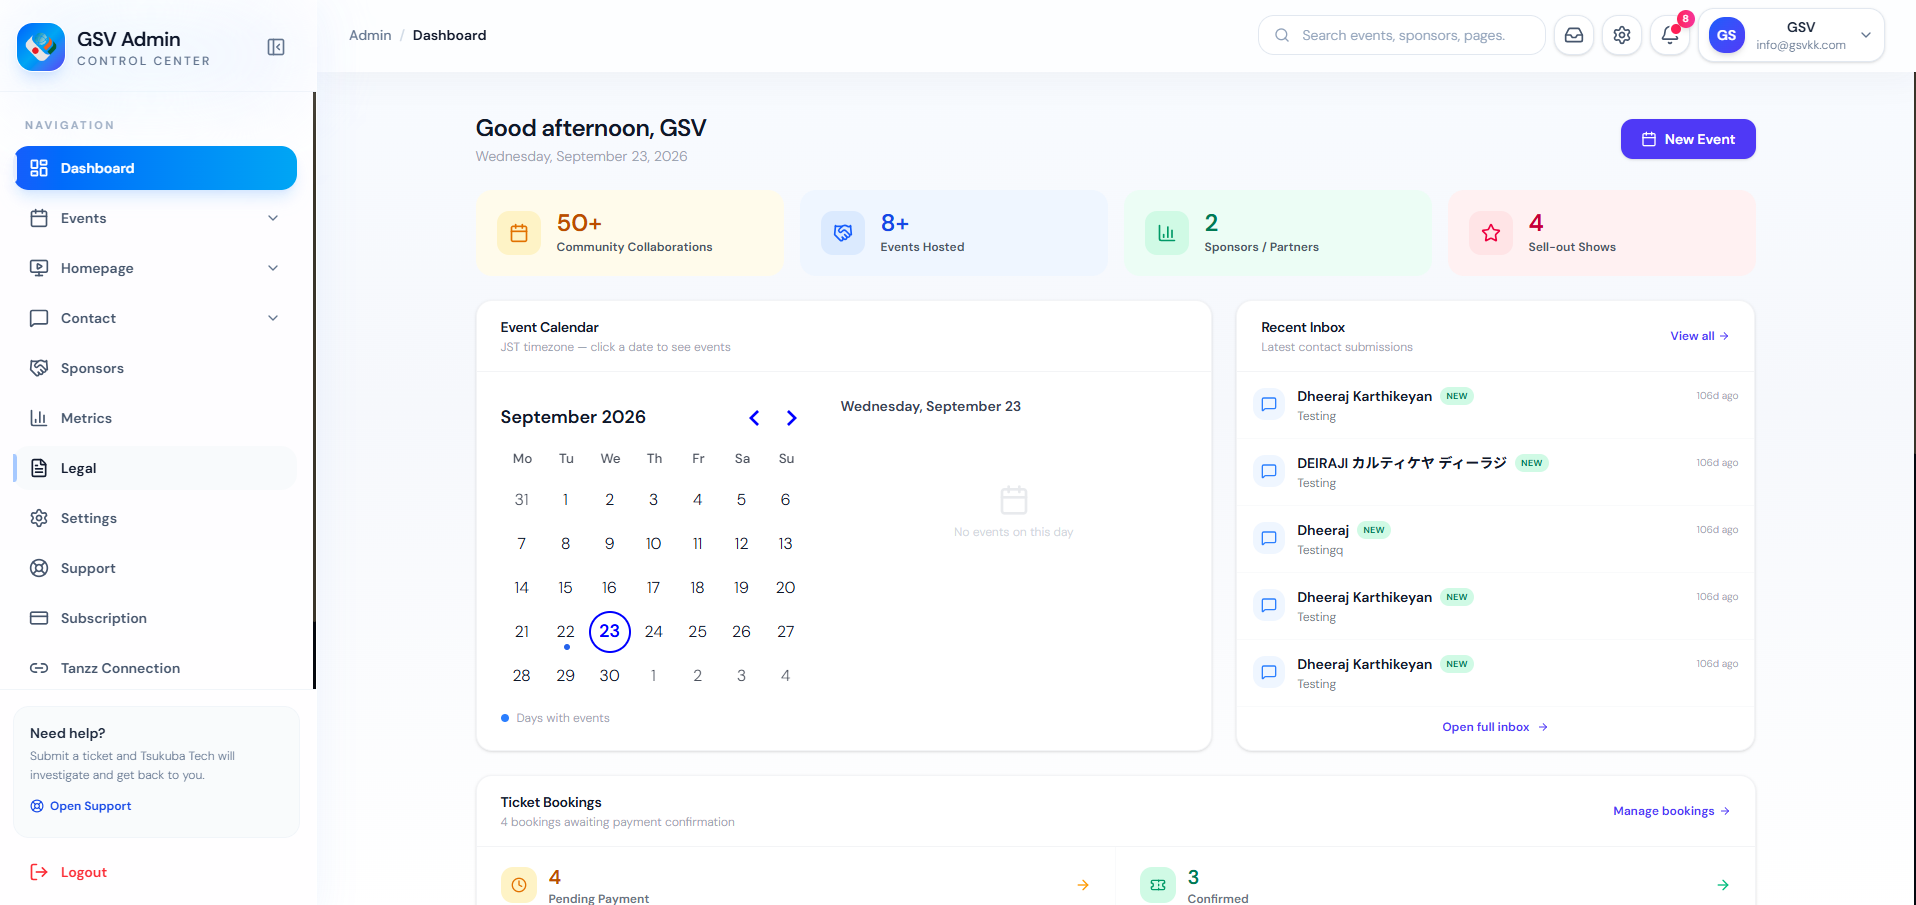This screenshot has width=1916, height=905.
Task: Click Admin breadcrumb link
Action: coord(370,35)
